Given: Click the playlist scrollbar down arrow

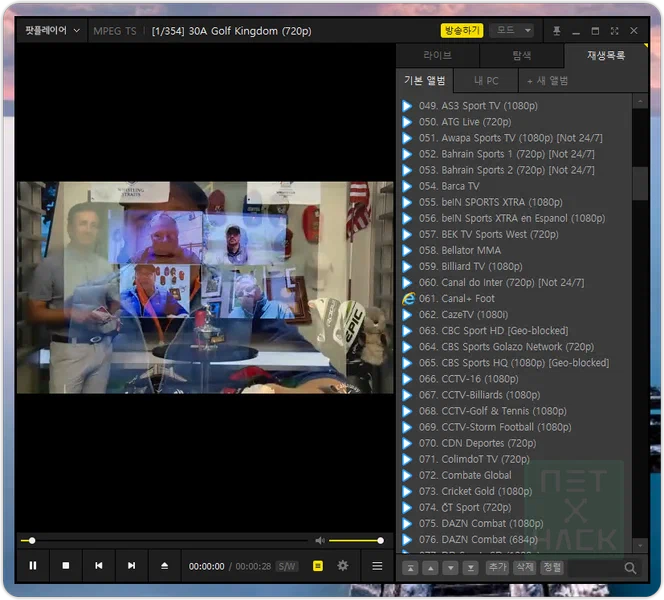Looking at the screenshot, I should pos(640,545).
